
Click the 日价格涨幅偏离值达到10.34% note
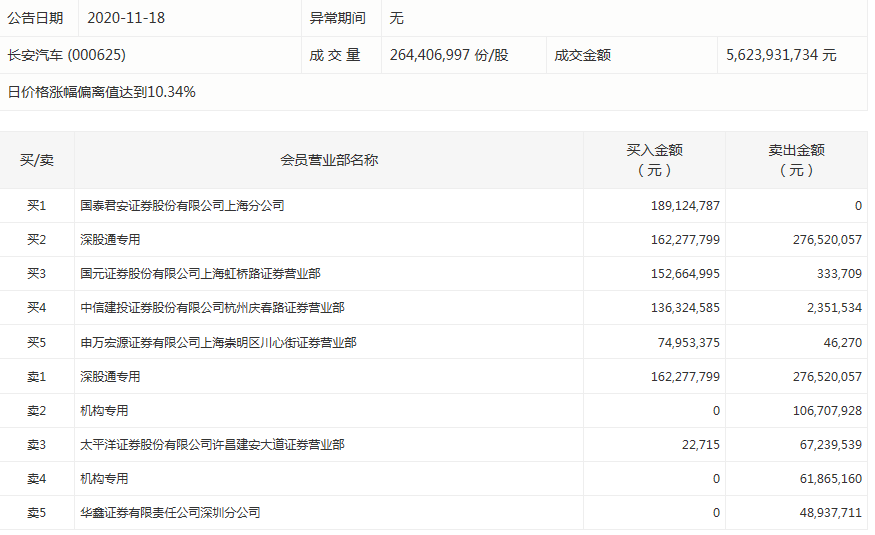tap(102, 92)
